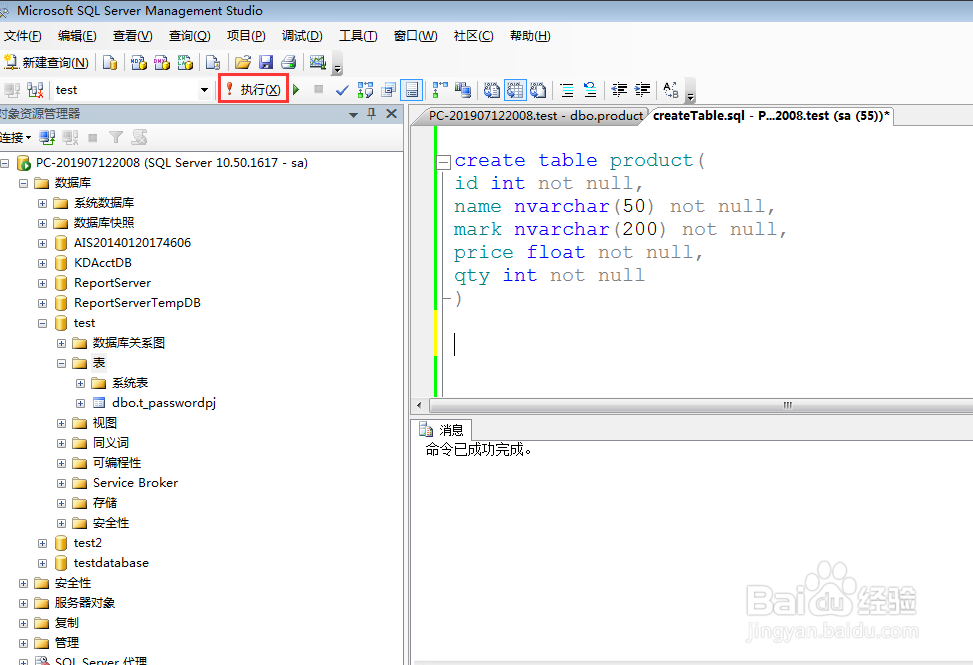Open the 调试(D) menu
Viewport: 973px width, 665px height.
(x=302, y=36)
